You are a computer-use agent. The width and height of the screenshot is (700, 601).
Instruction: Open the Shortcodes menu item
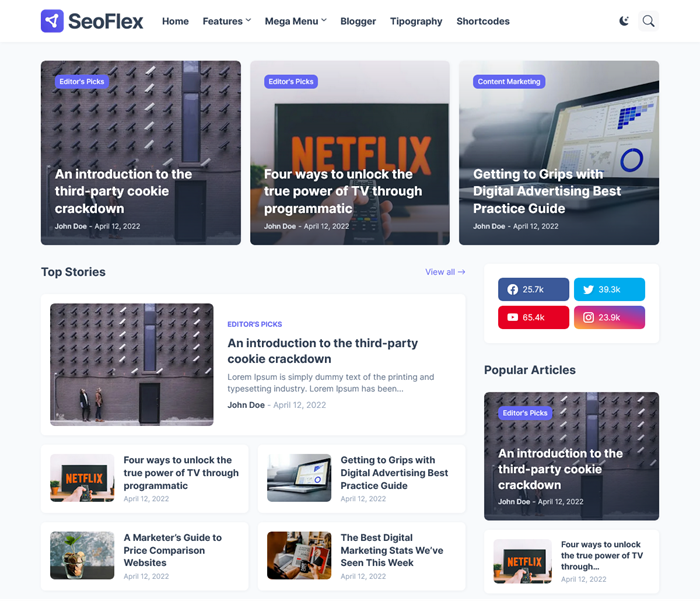(483, 21)
